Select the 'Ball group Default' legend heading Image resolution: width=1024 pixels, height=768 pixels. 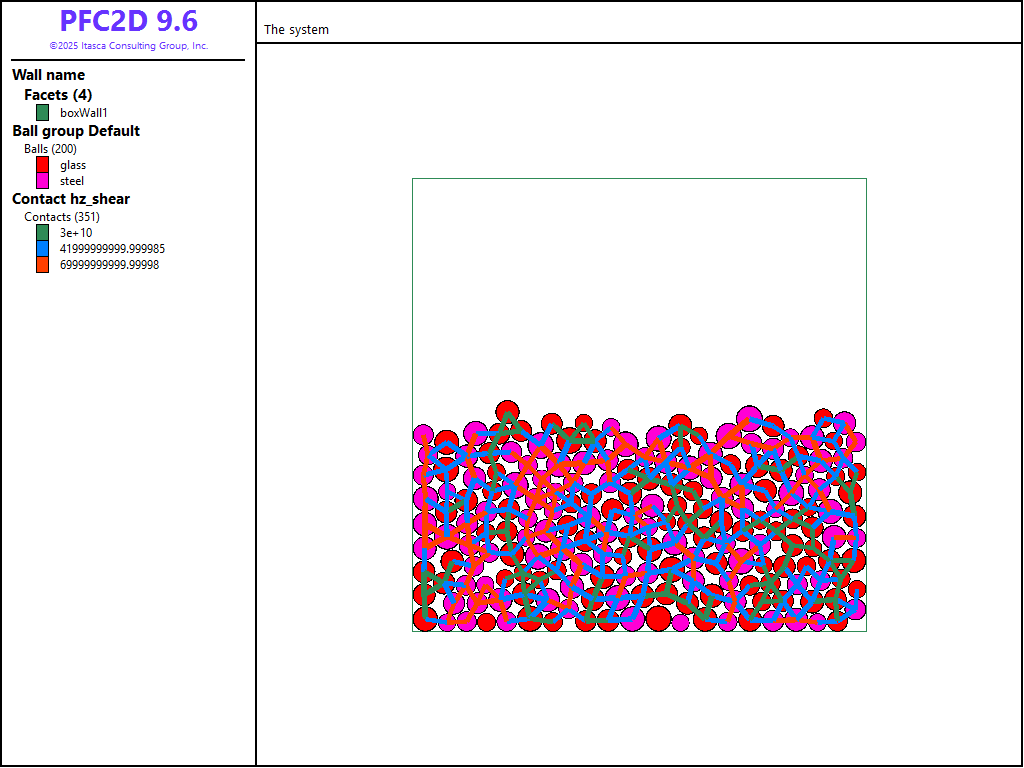pyautogui.click(x=76, y=131)
